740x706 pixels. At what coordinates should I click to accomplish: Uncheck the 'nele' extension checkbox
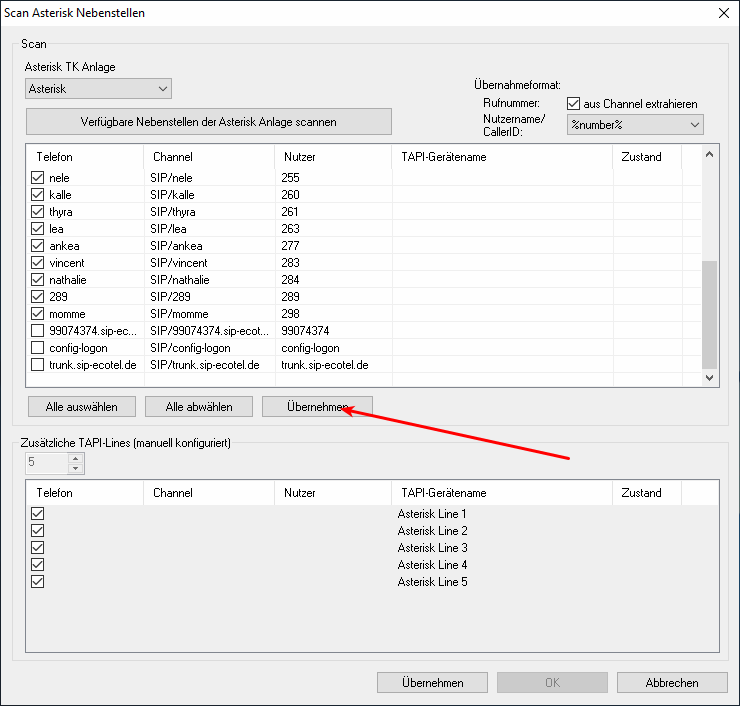[38, 178]
